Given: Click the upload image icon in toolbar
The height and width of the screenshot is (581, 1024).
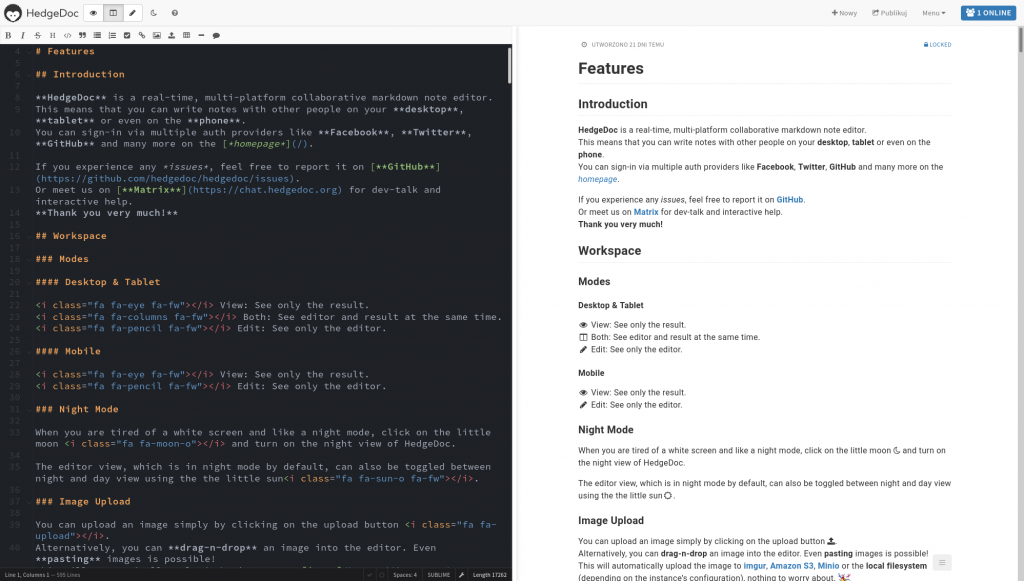Looking at the screenshot, I should pos(172,35).
